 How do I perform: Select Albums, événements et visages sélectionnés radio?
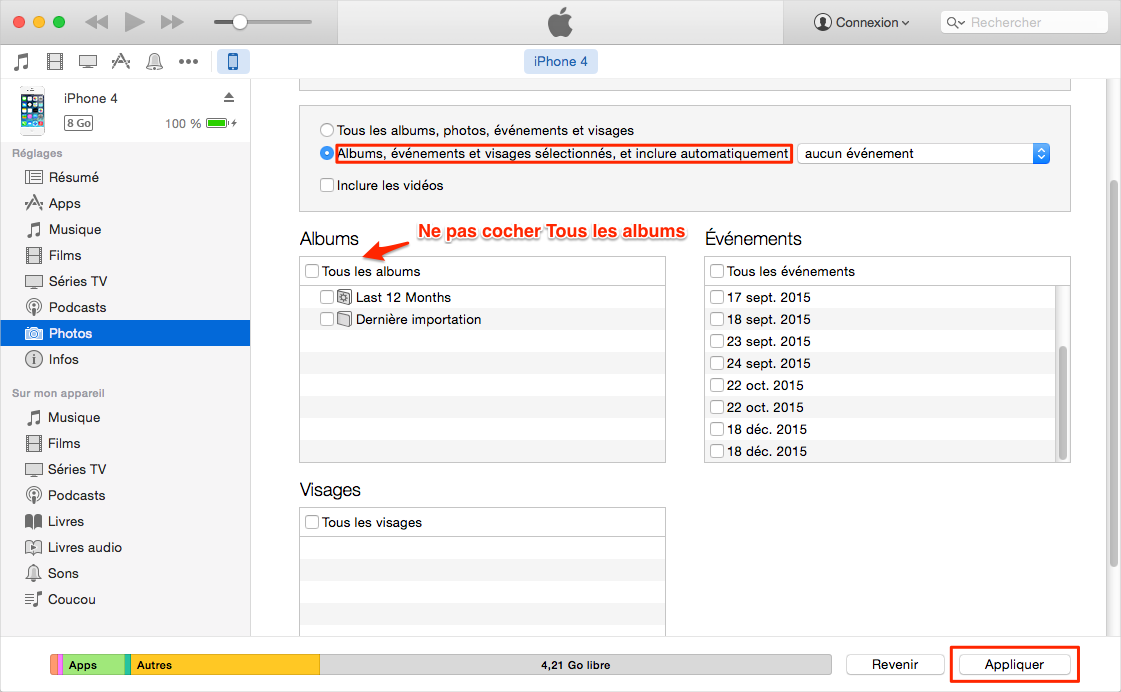(x=327, y=153)
